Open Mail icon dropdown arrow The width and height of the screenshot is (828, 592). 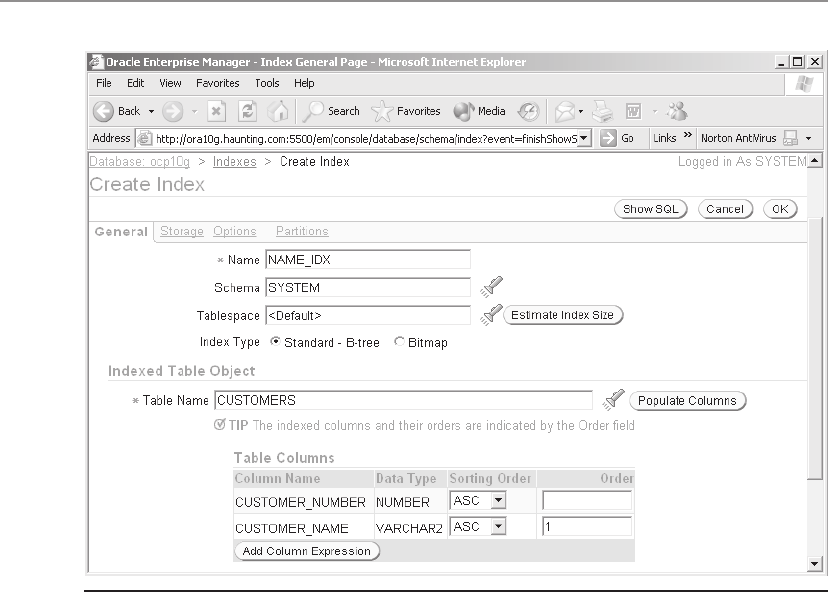point(581,111)
